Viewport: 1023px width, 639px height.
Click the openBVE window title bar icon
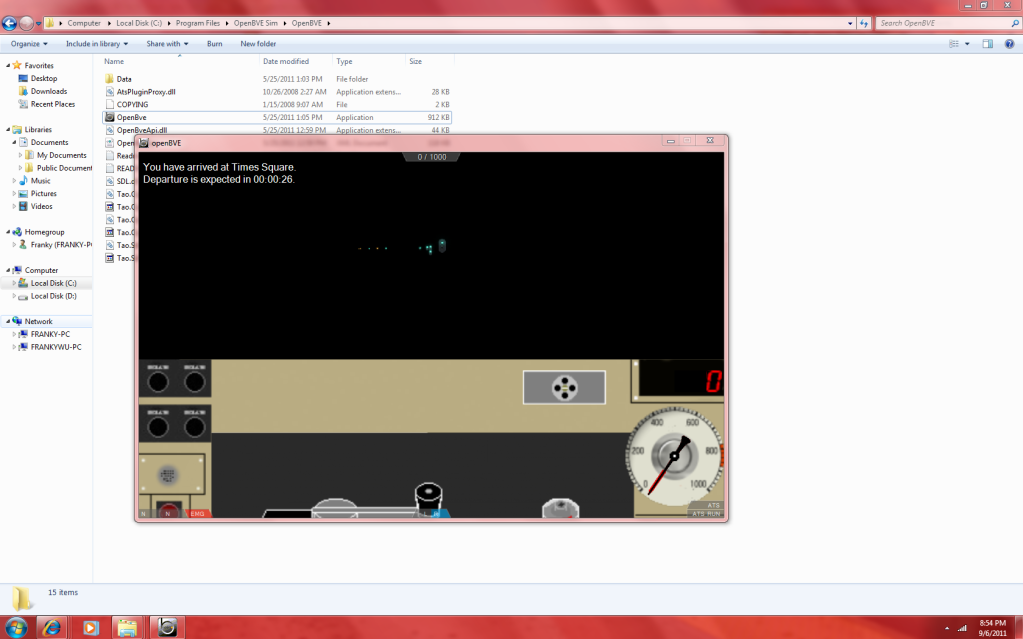[x=144, y=143]
